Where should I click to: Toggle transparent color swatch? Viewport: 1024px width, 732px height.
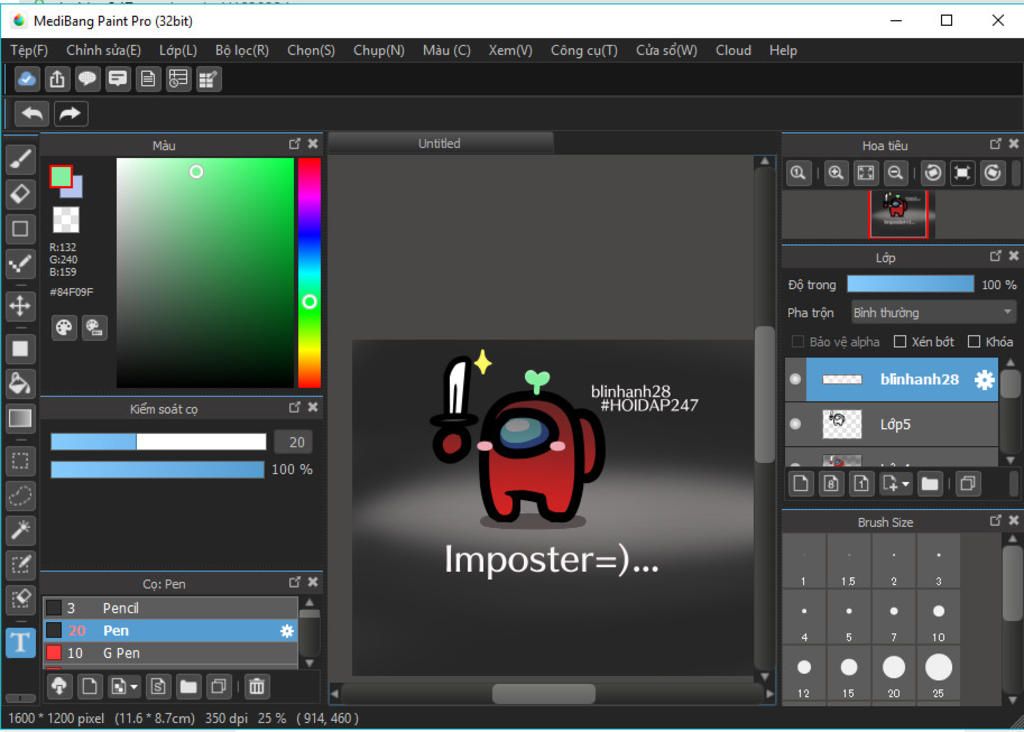coord(66,220)
